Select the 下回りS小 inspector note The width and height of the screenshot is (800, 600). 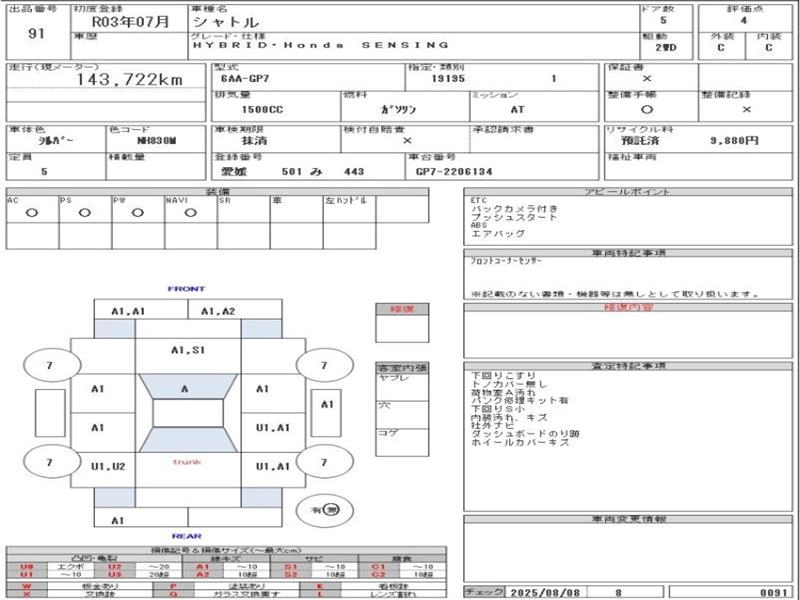pyautogui.click(x=497, y=409)
